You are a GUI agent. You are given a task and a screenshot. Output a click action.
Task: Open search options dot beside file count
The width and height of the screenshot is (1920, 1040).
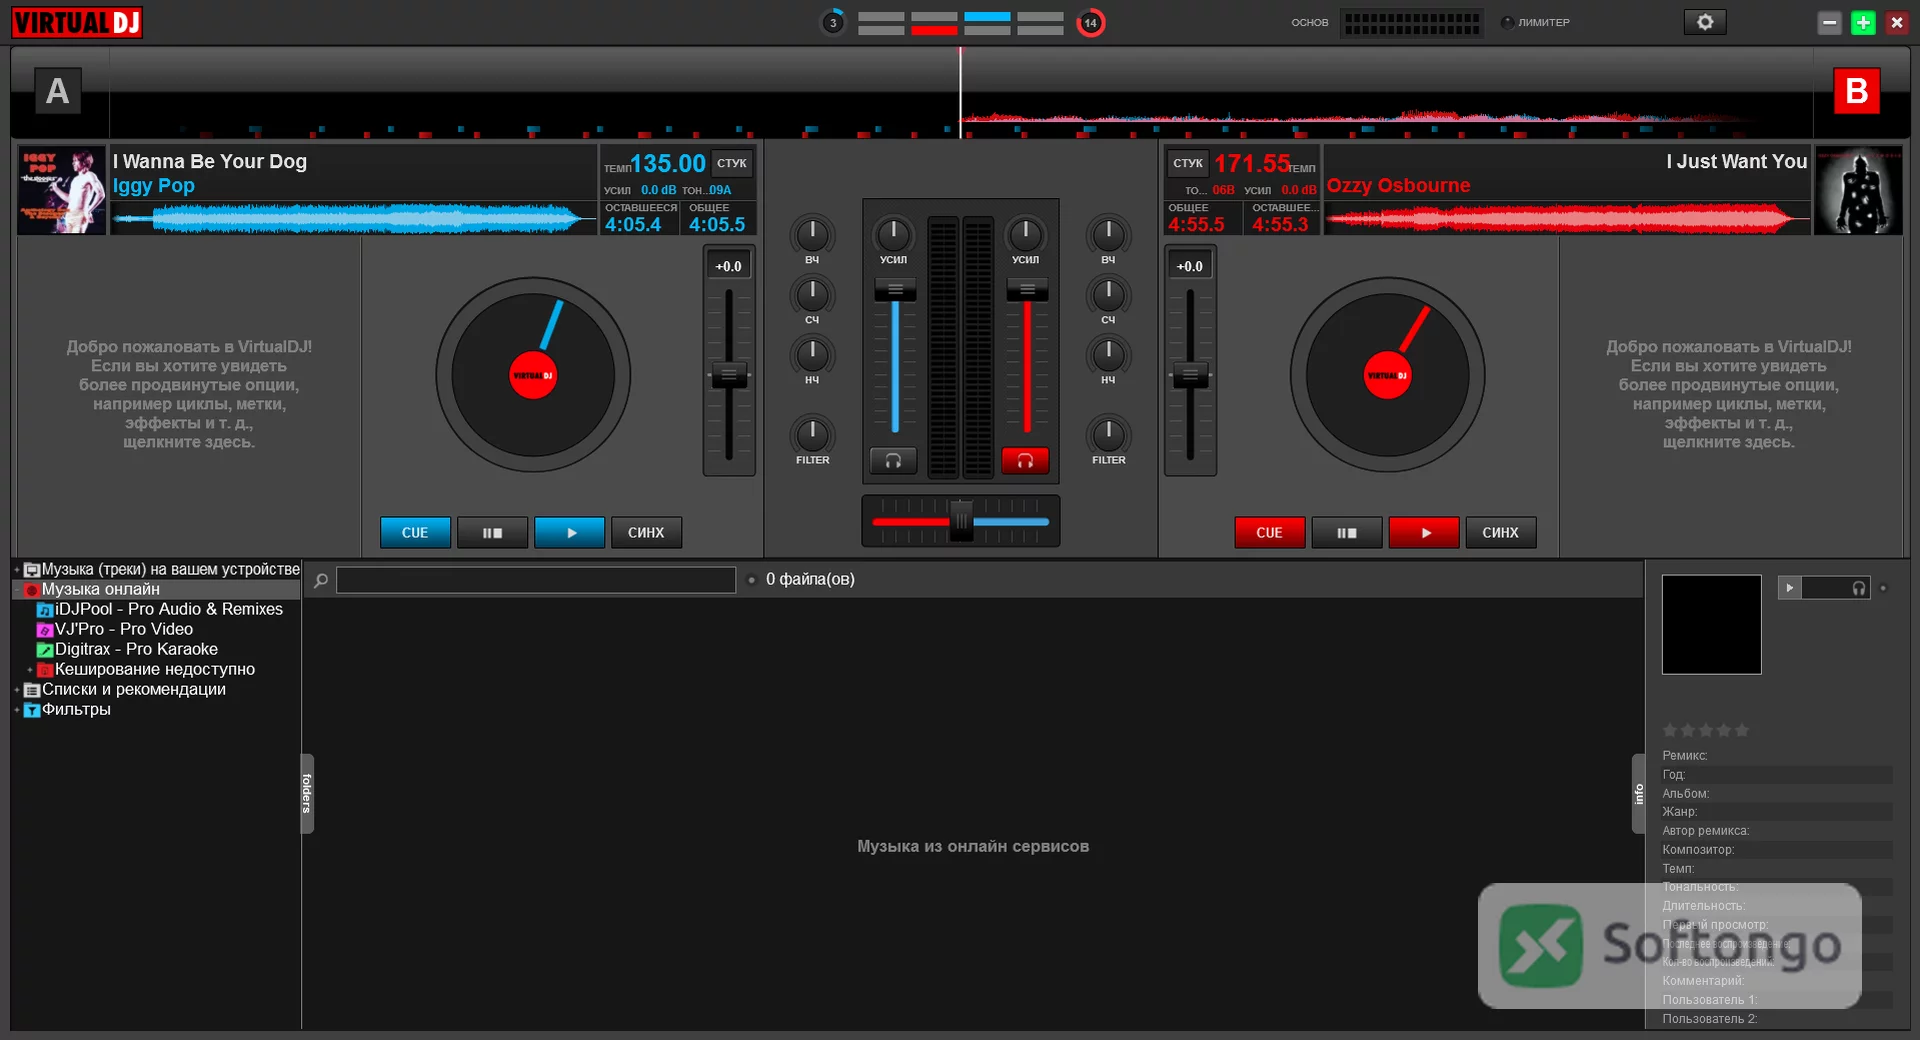(751, 580)
